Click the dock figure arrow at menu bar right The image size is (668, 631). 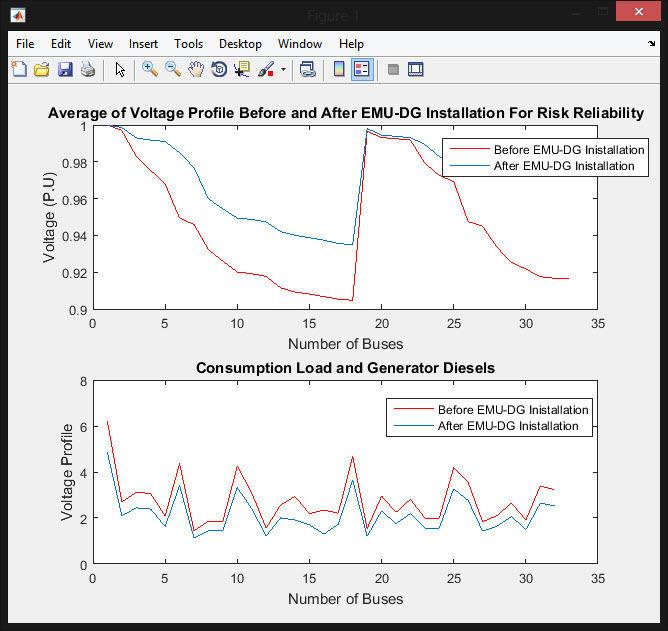[x=651, y=43]
